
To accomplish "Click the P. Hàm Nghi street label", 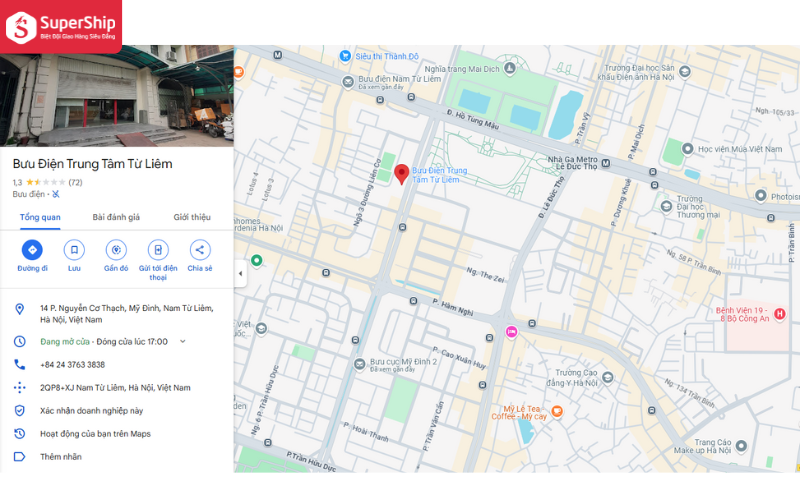I will point(453,308).
